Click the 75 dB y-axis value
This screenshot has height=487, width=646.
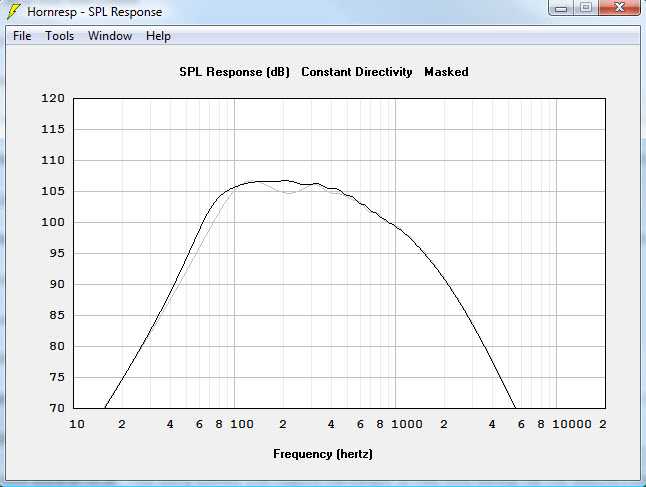pos(57,377)
